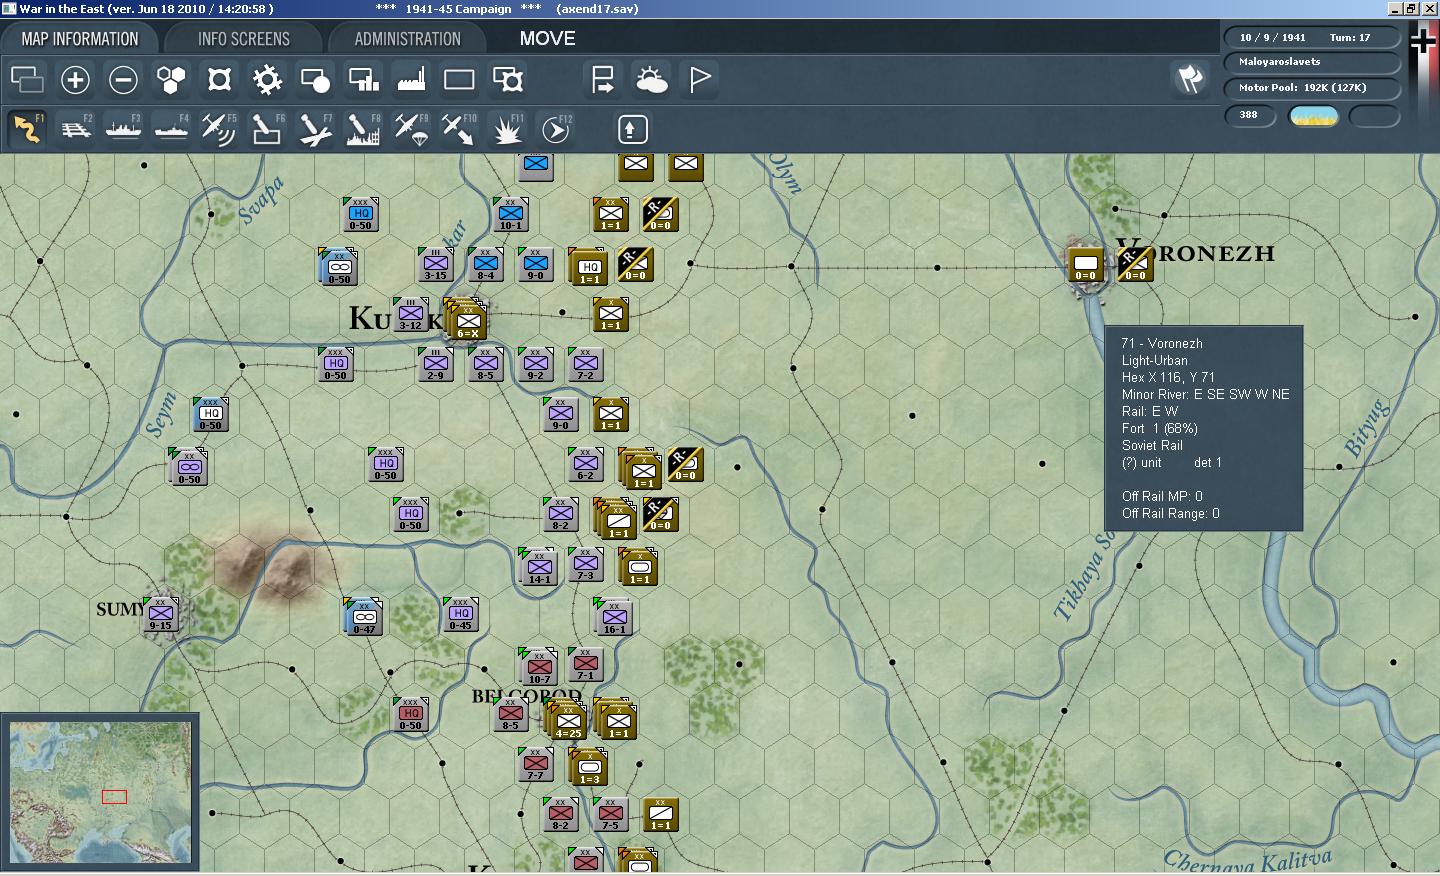Click the boxed up-arrow toolbar button
This screenshot has width=1440, height=876.
click(632, 129)
